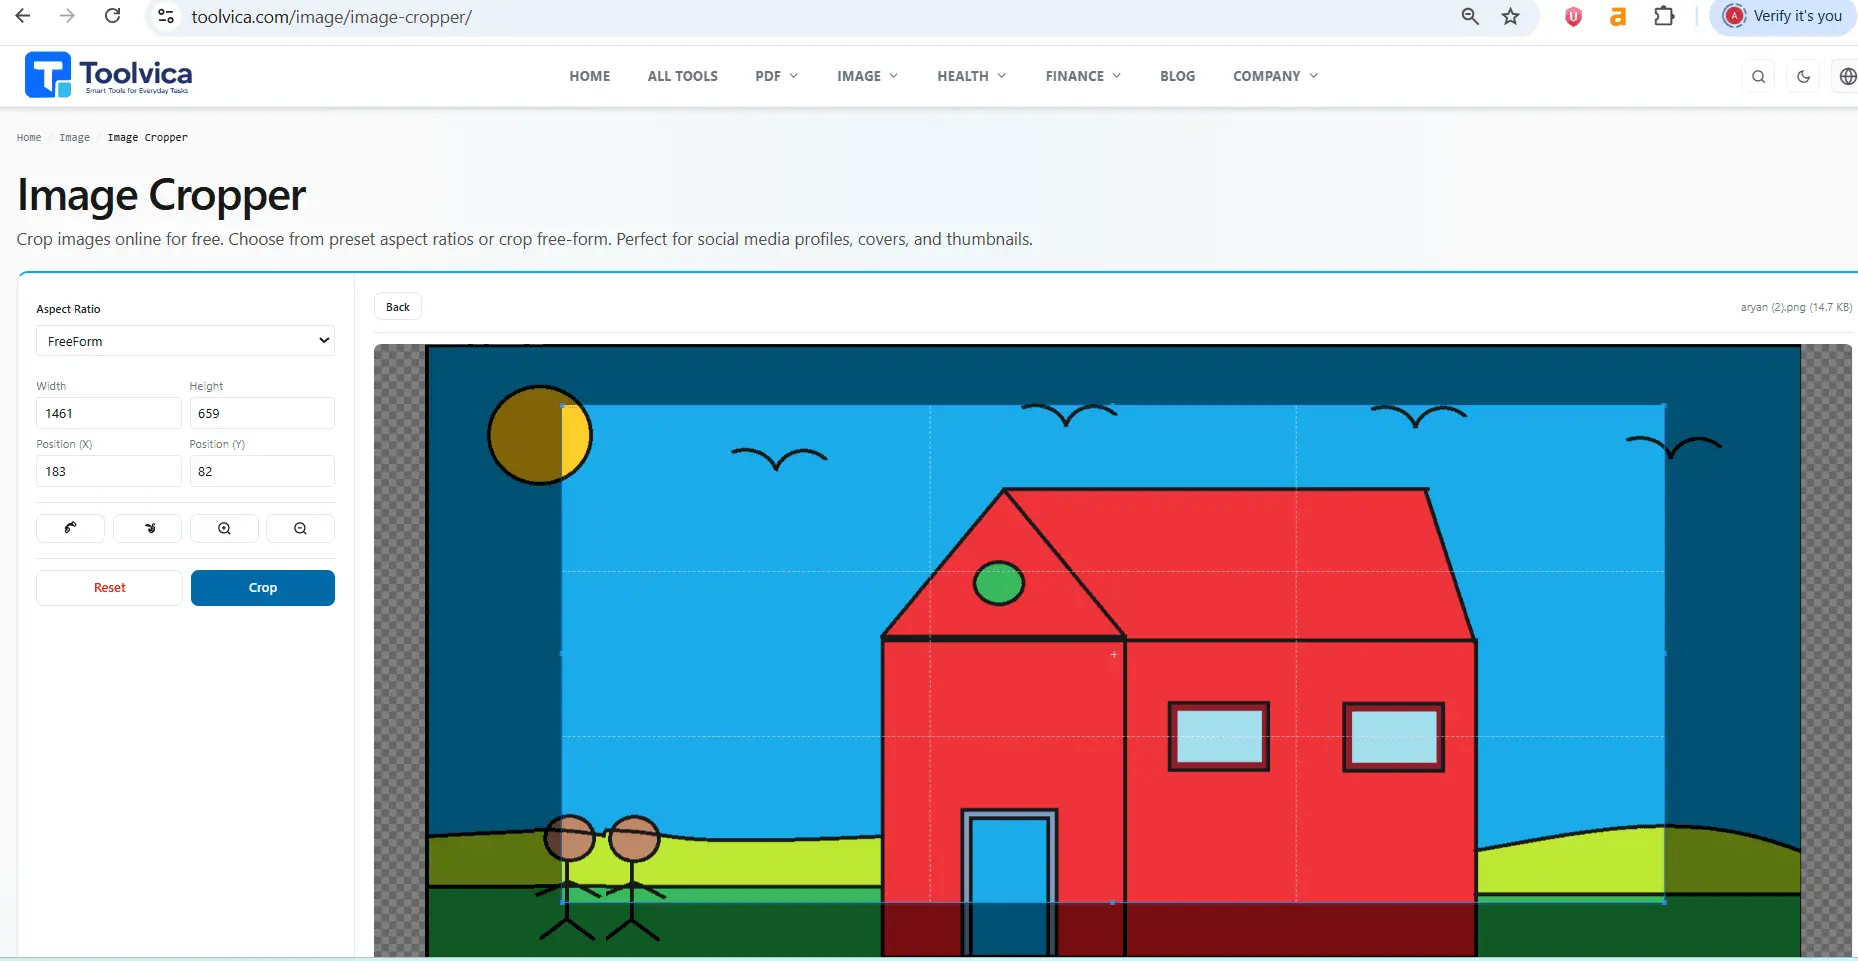Edit the Position (Y) field
1858x961 pixels.
(262, 471)
